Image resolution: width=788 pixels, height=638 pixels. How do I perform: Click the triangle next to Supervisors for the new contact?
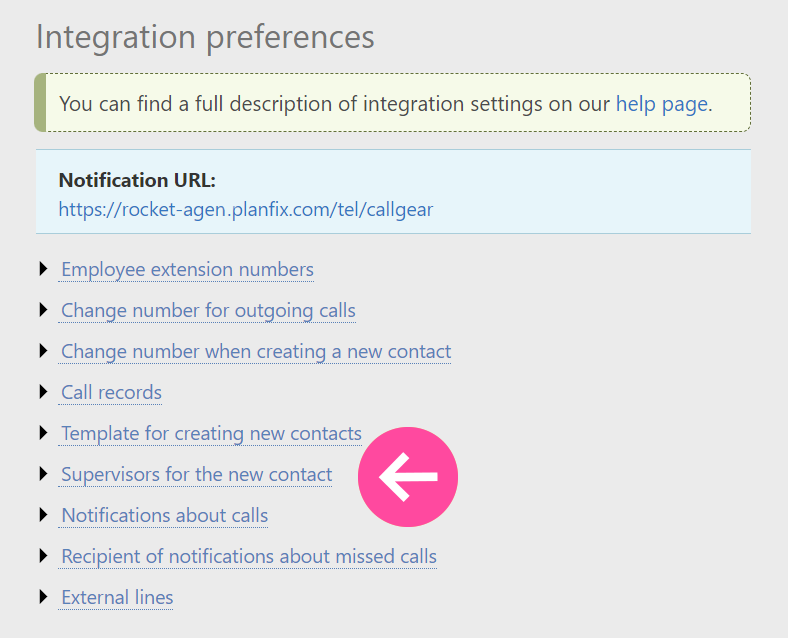(43, 474)
